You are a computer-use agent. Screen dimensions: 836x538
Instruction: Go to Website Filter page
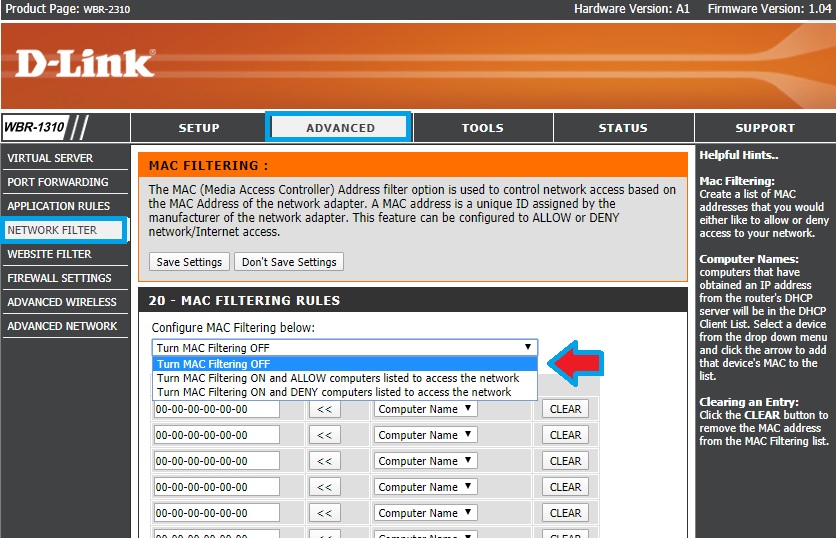50,254
